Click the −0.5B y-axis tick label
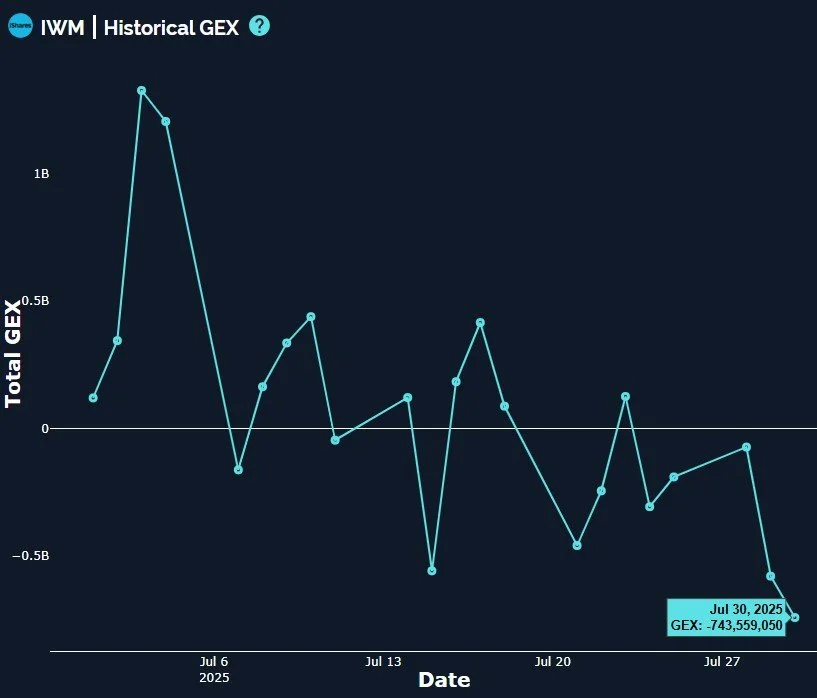817x698 pixels. (x=31, y=556)
